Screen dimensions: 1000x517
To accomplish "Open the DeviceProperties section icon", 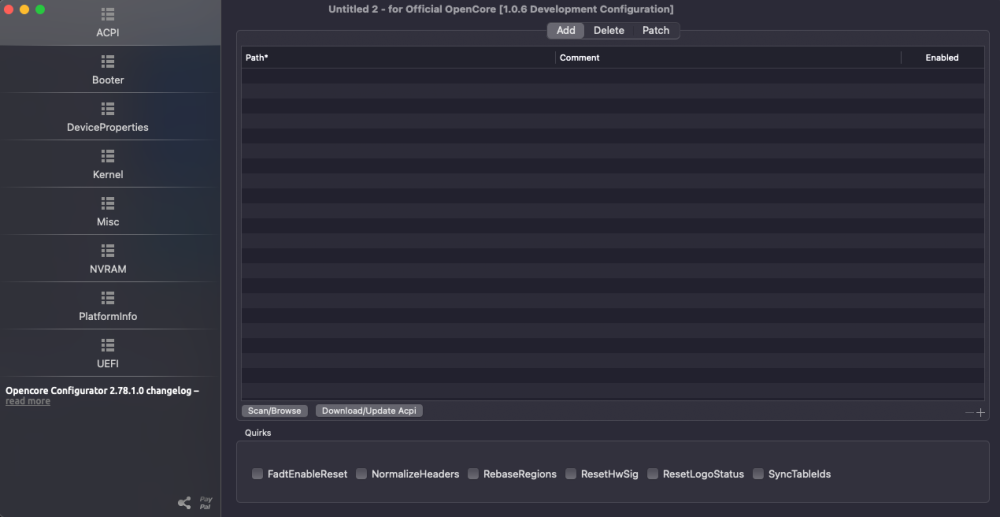I will click(x=108, y=109).
